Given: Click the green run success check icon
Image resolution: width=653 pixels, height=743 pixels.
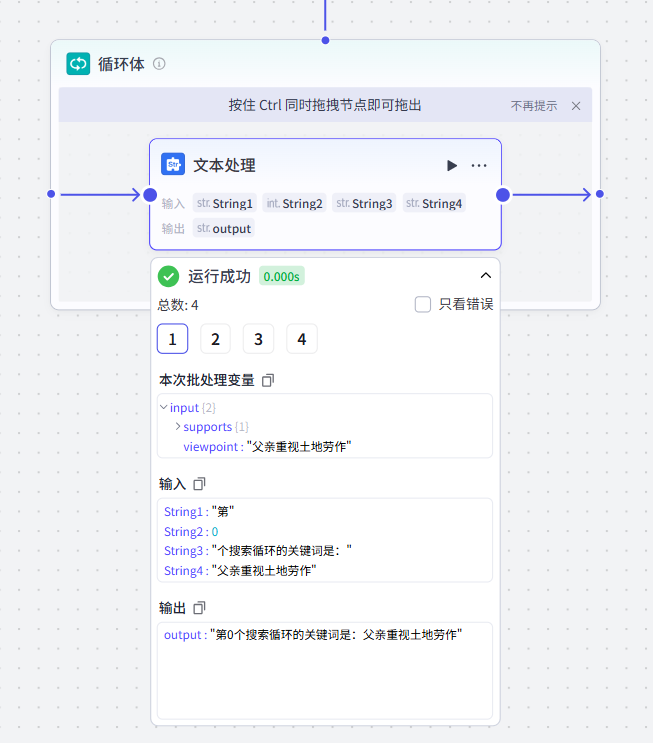Looking at the screenshot, I should click(x=169, y=276).
